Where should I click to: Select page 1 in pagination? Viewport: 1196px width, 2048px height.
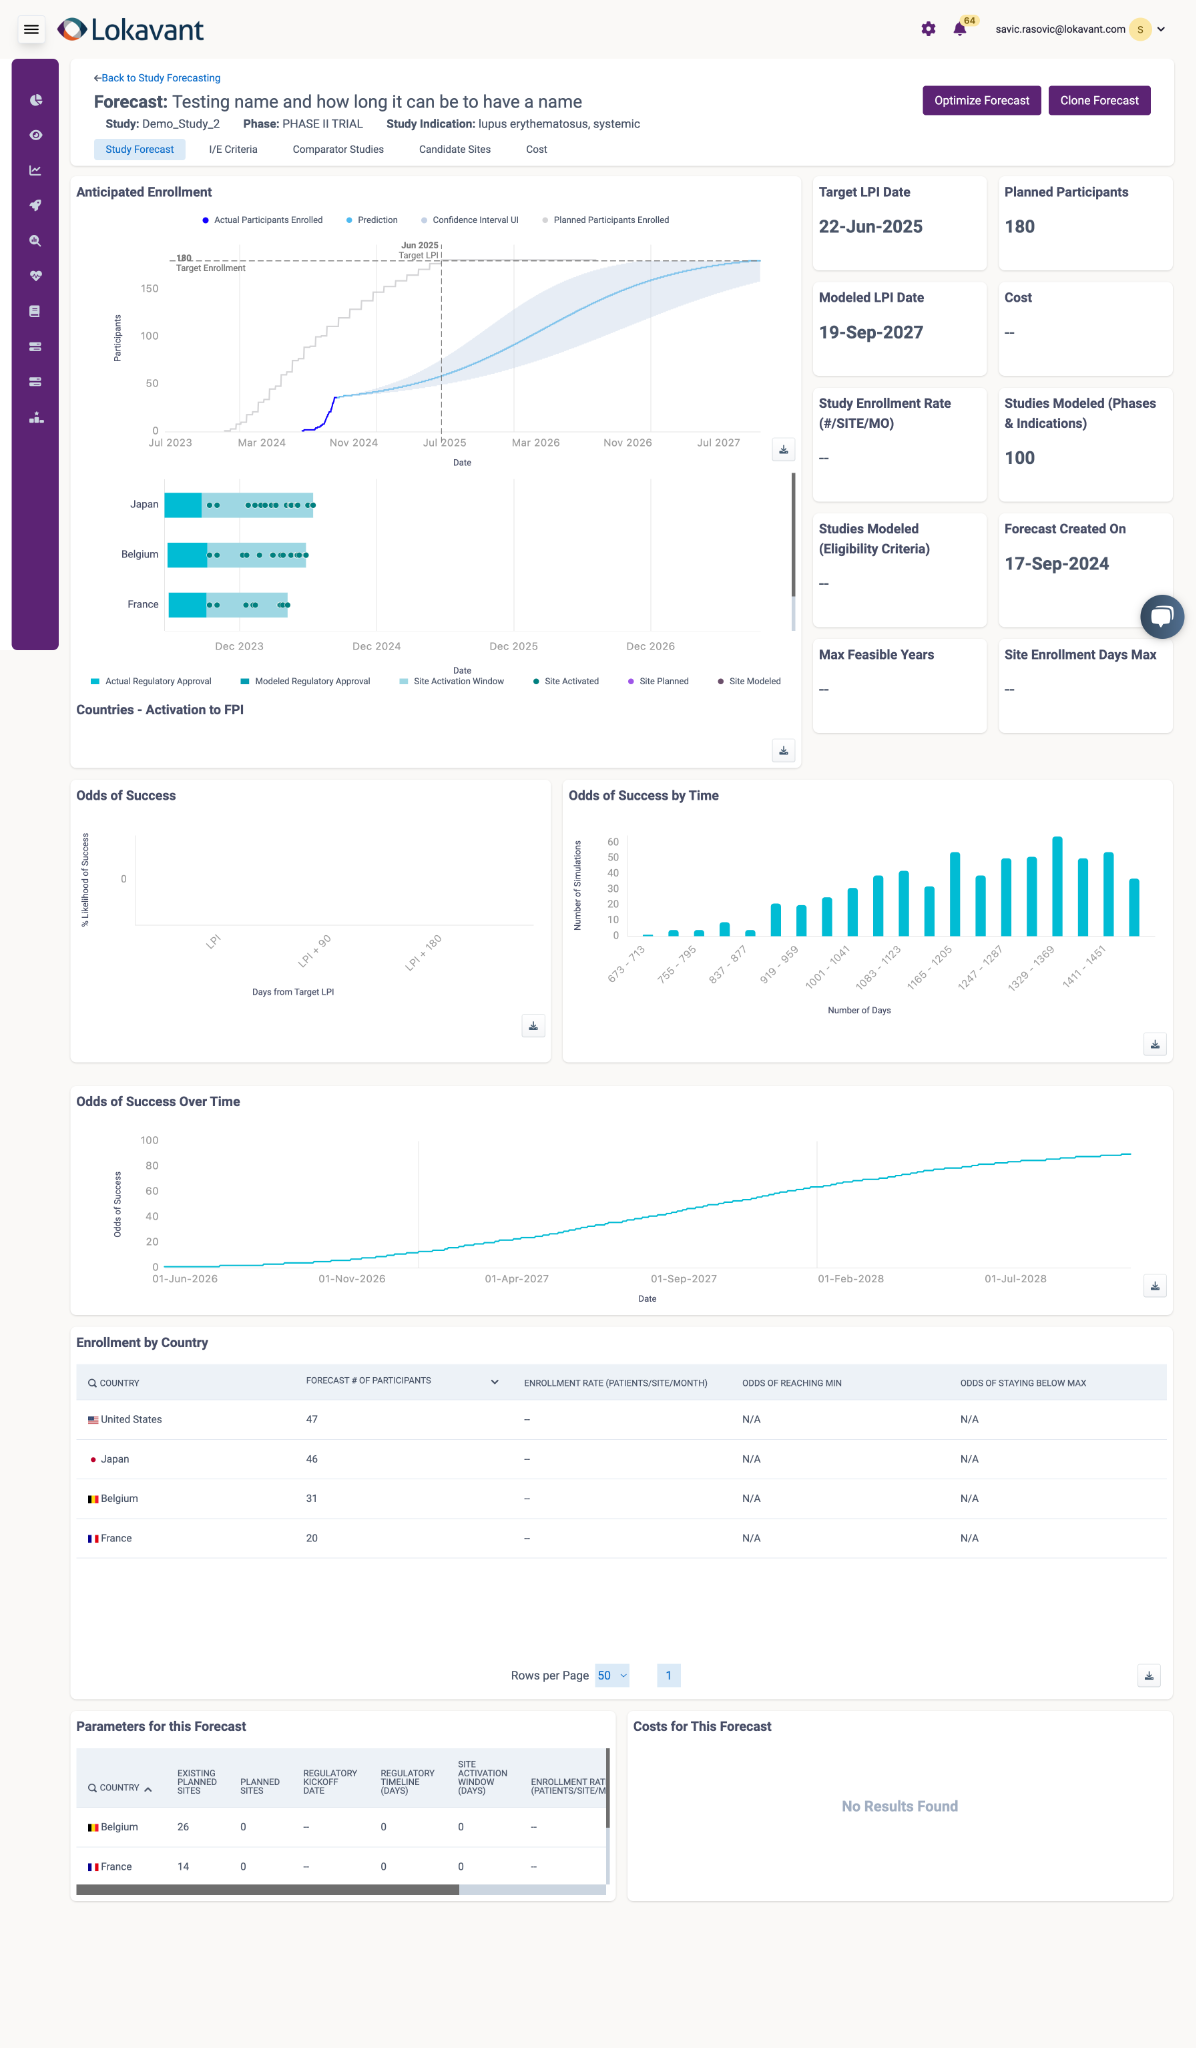(x=669, y=1676)
